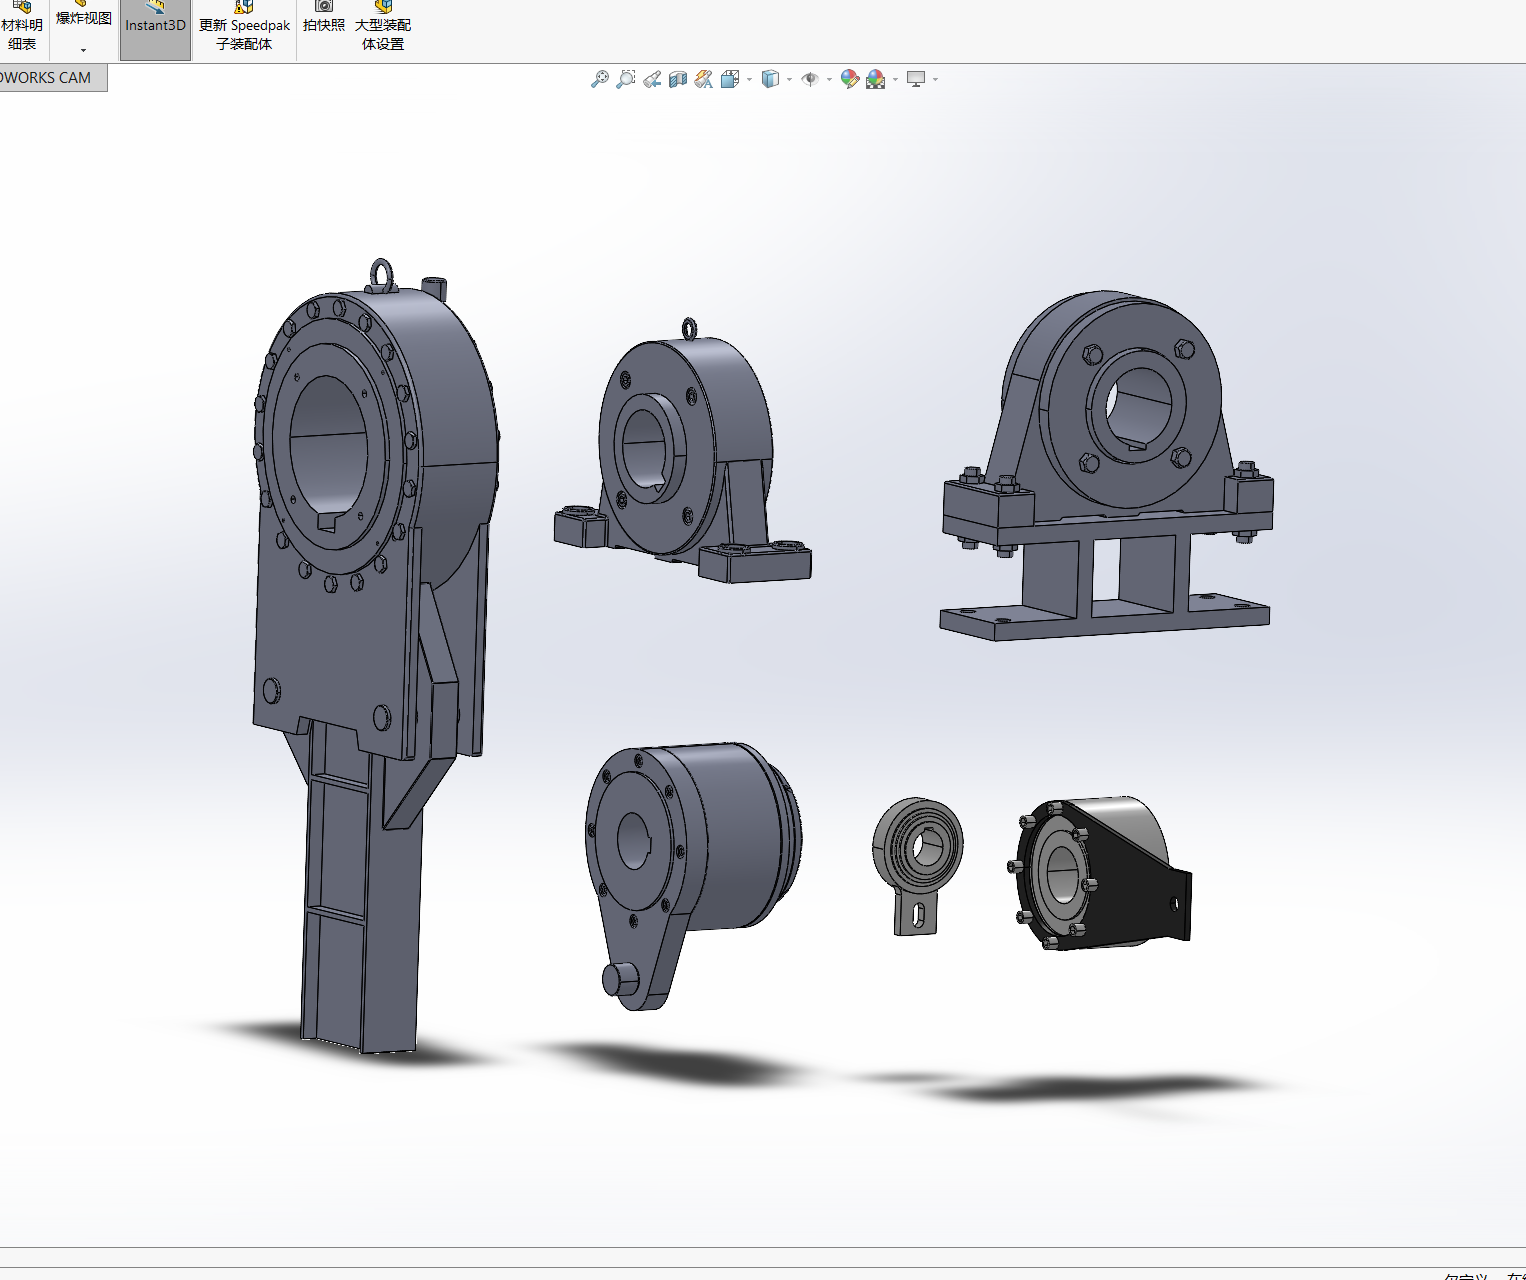Click the View Orientation cube icon

(x=730, y=79)
